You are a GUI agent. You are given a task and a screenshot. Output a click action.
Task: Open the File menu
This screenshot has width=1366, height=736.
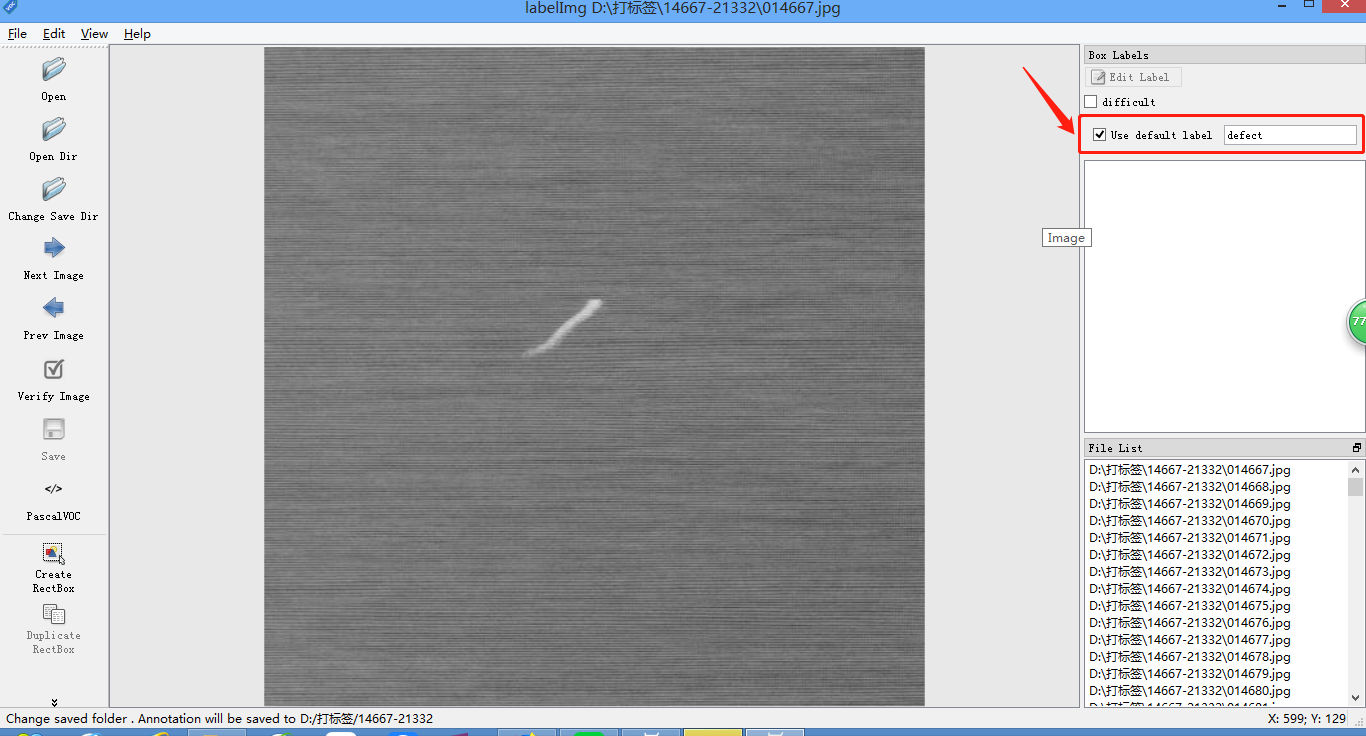coord(17,34)
